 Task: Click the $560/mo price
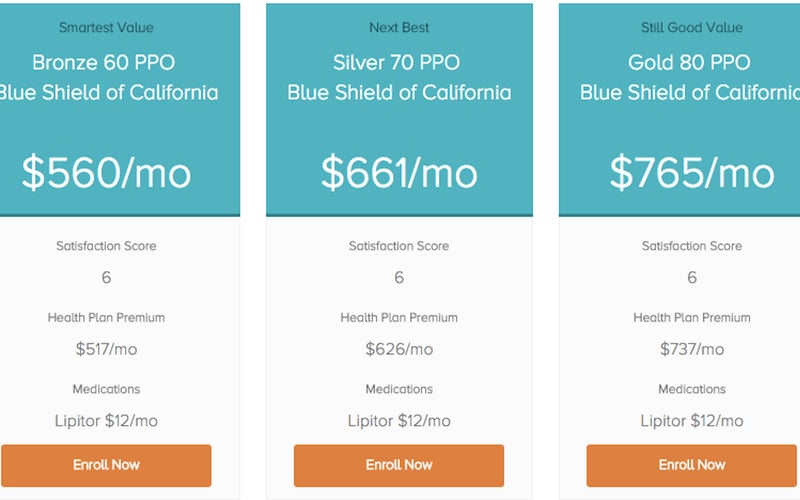[106, 172]
